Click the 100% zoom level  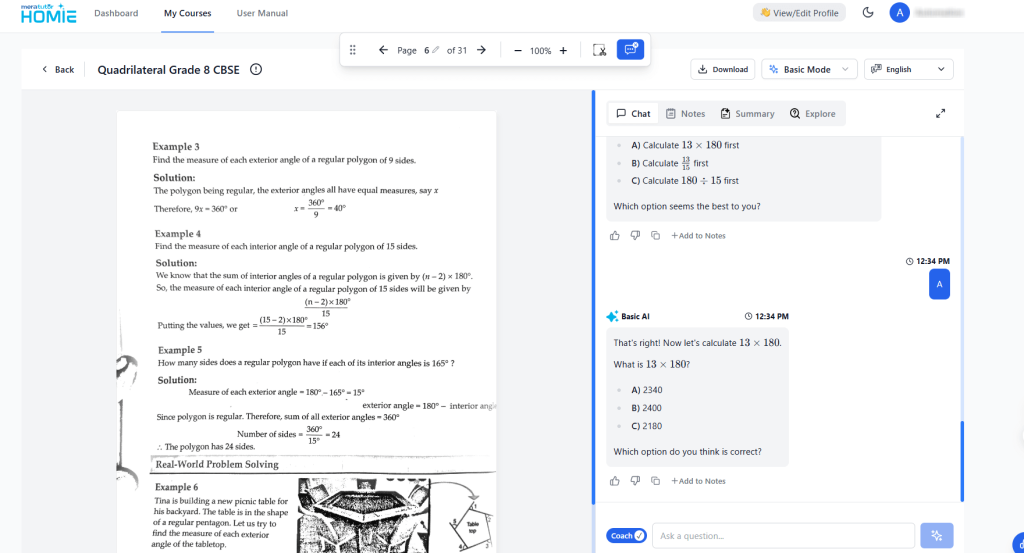[540, 50]
